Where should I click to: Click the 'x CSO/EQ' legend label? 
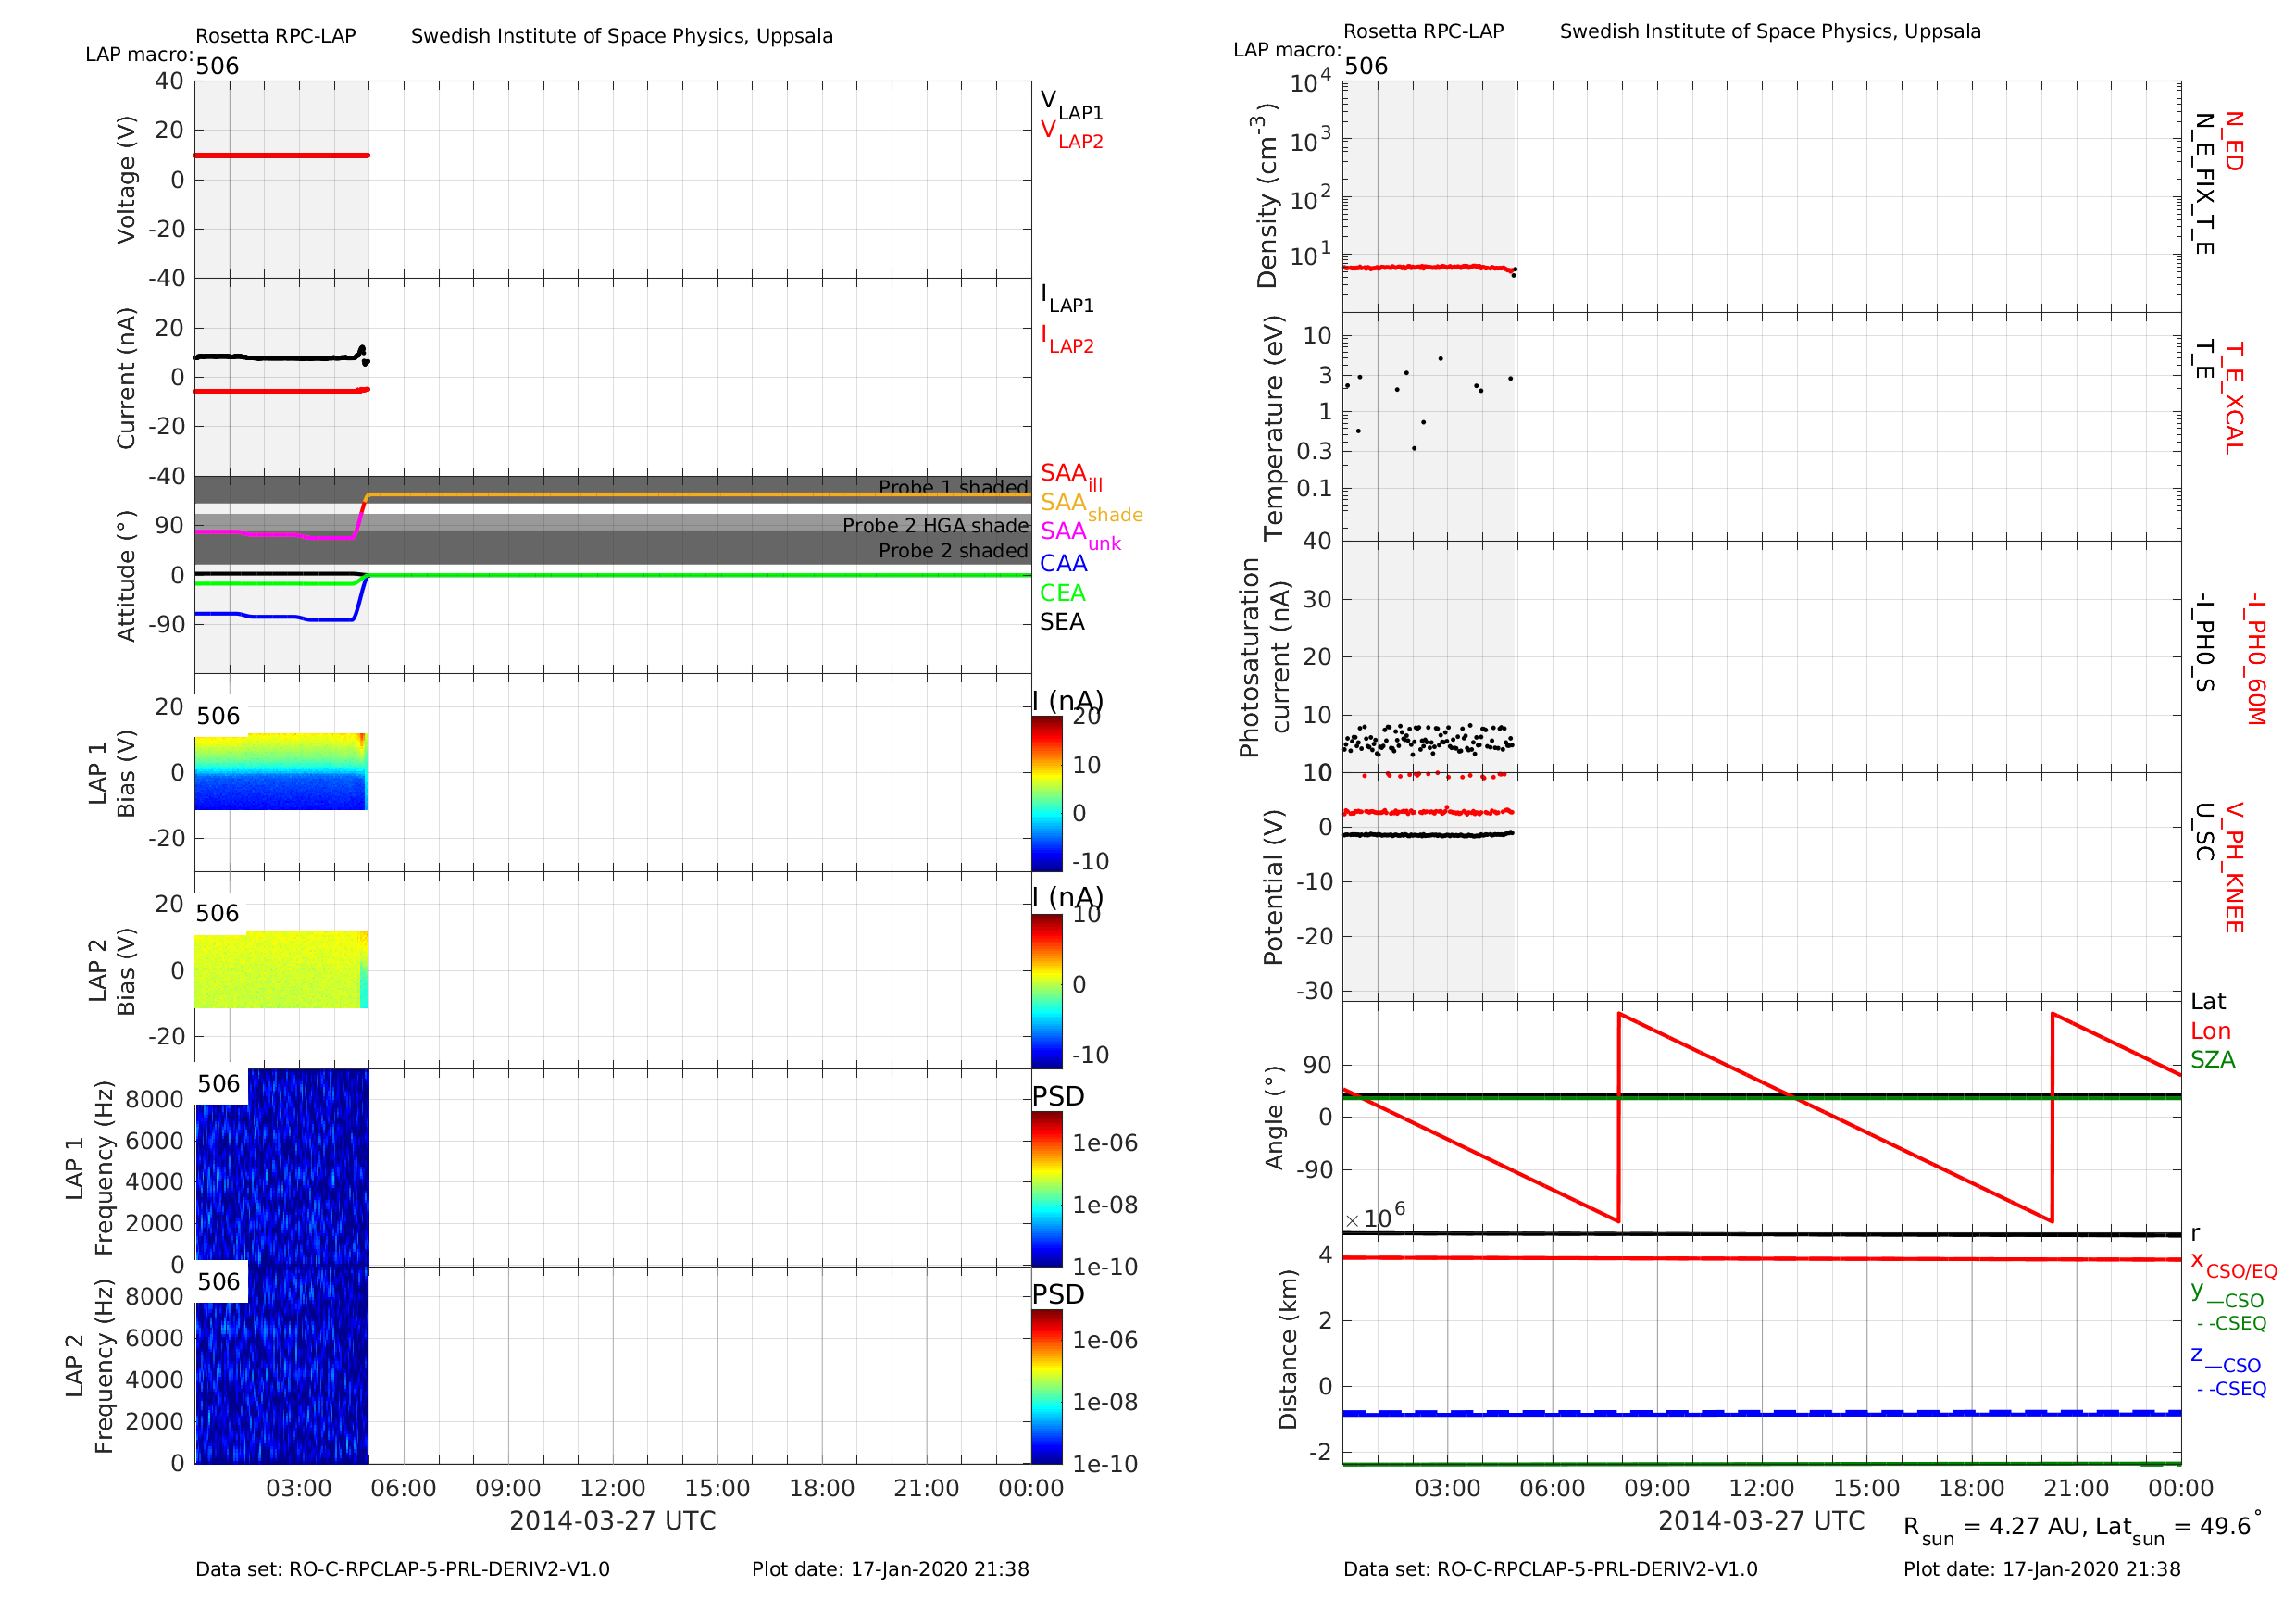click(2234, 1265)
